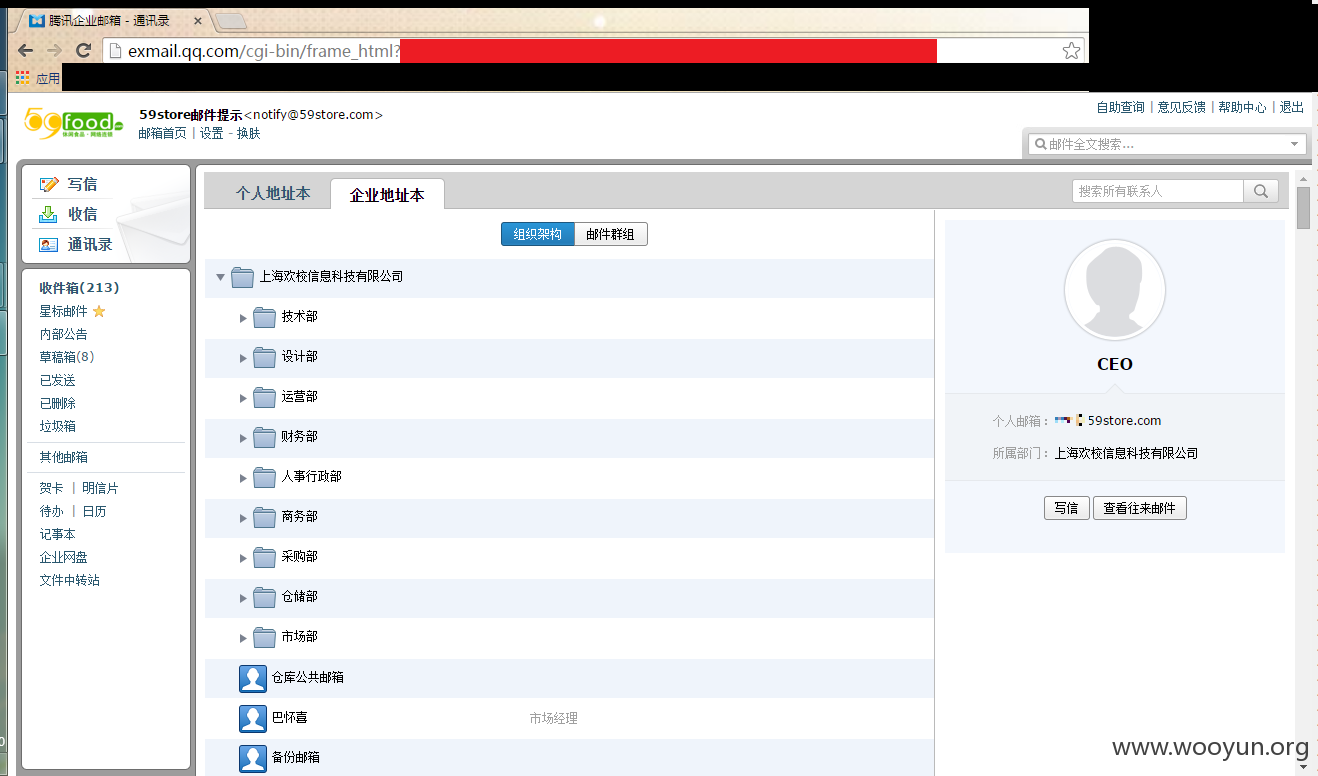Switch to the 个人地址本 tab
Screen dimensions: 1318x776
click(273, 194)
